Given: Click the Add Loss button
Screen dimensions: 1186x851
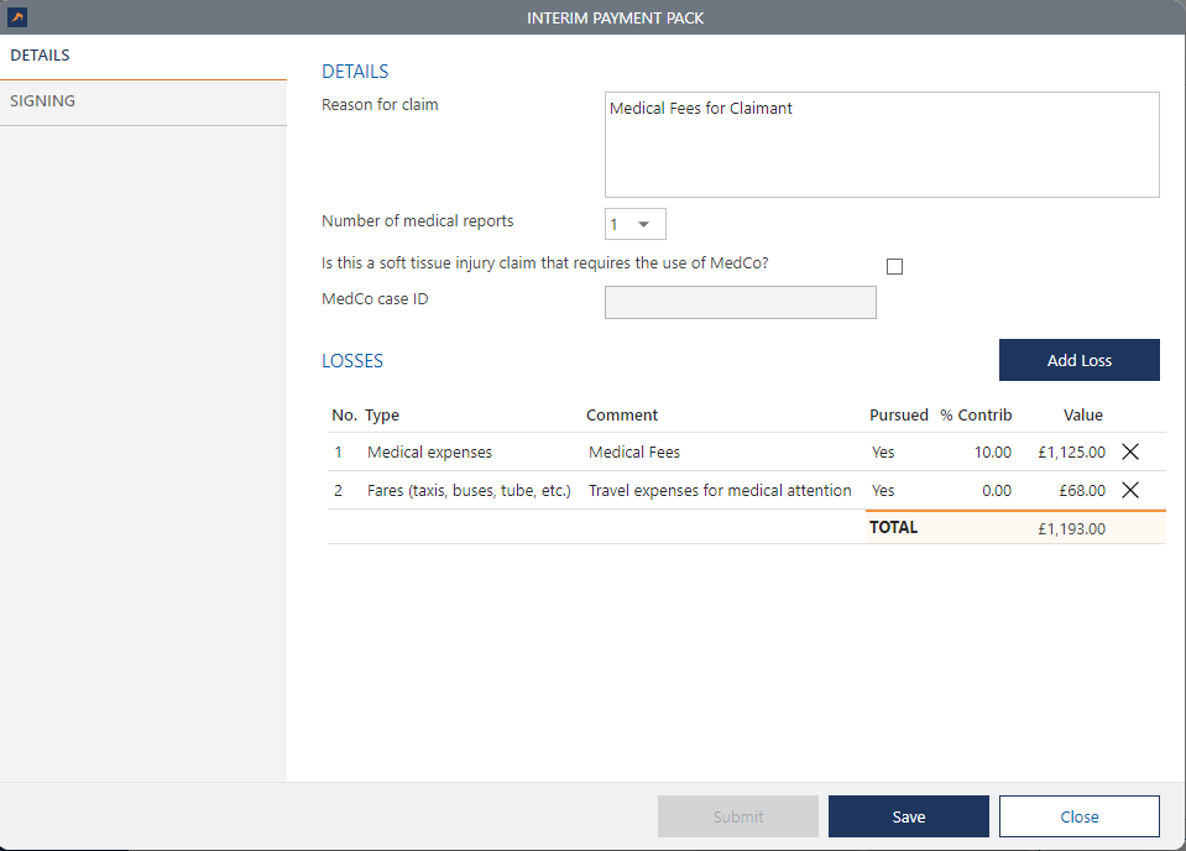Looking at the screenshot, I should 1079,360.
